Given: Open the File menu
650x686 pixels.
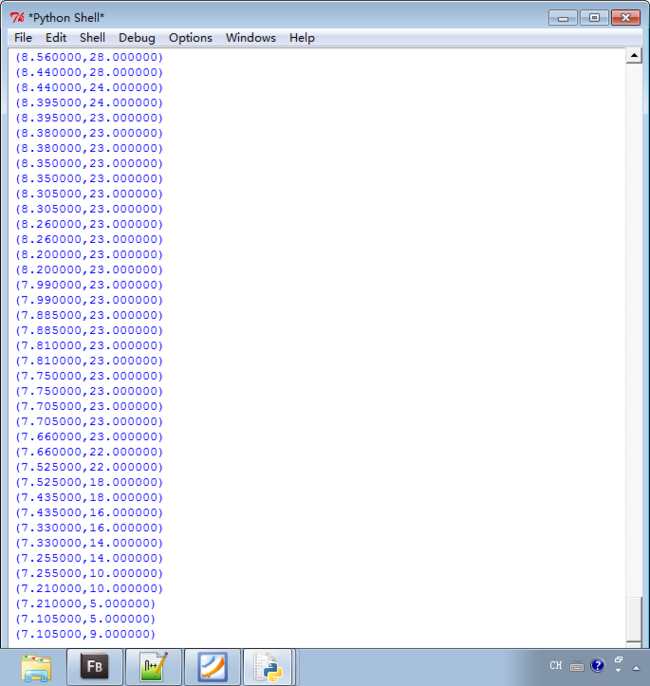Looking at the screenshot, I should (23, 38).
